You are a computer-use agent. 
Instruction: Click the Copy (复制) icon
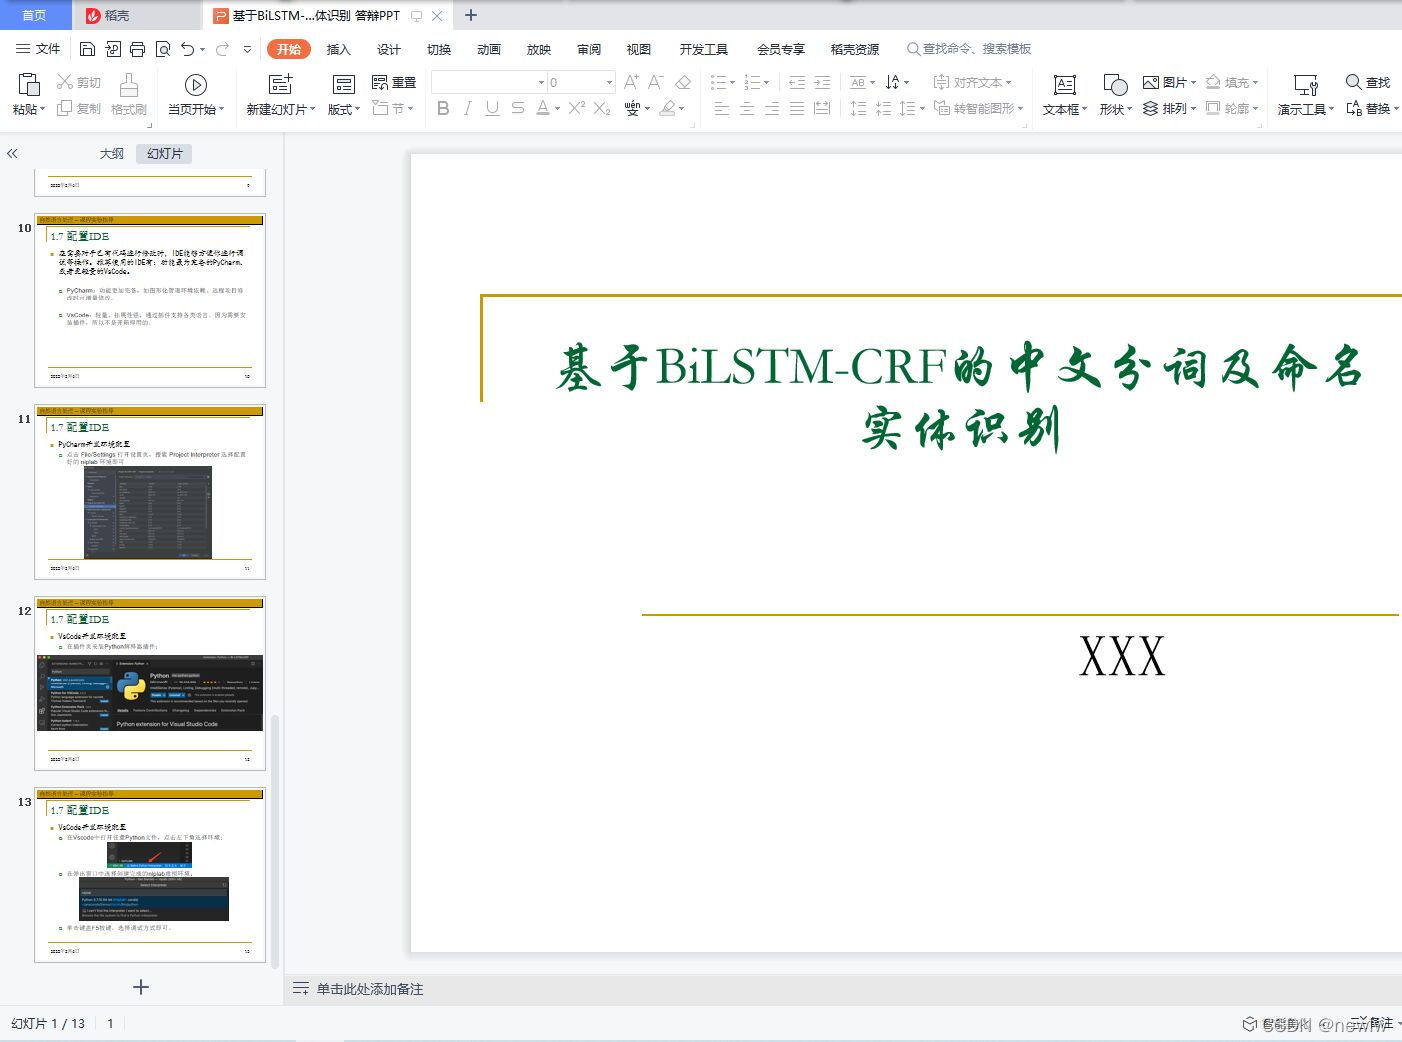click(x=65, y=108)
